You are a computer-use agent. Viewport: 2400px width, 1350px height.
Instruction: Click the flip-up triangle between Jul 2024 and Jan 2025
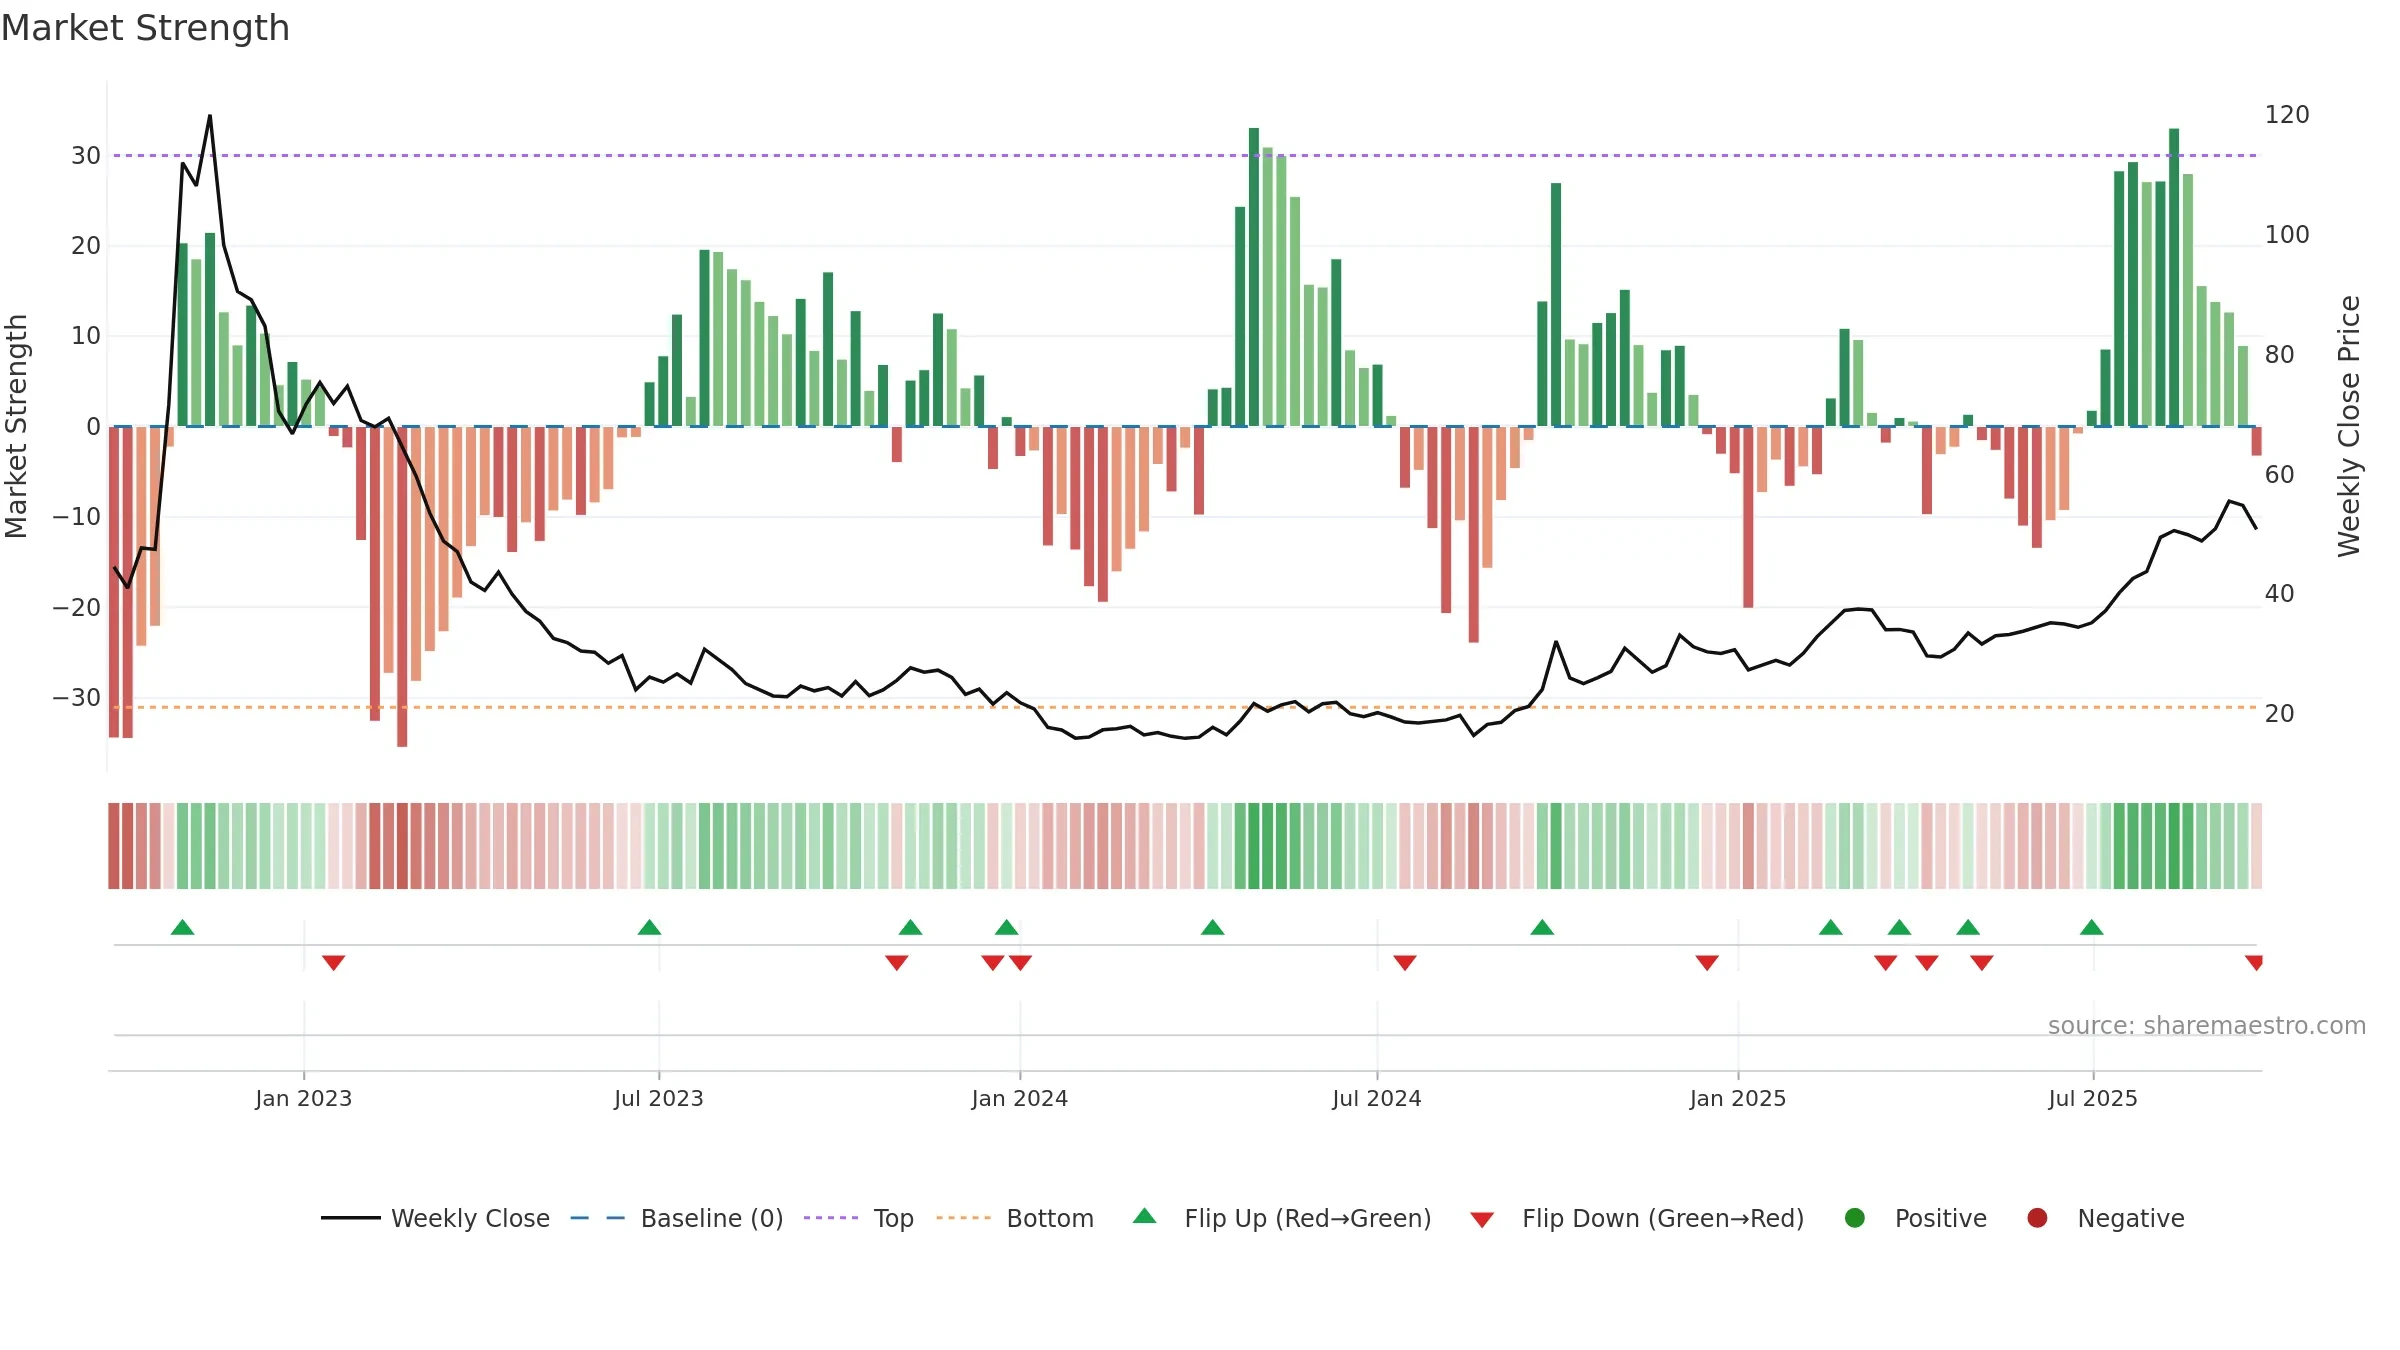pos(1542,927)
